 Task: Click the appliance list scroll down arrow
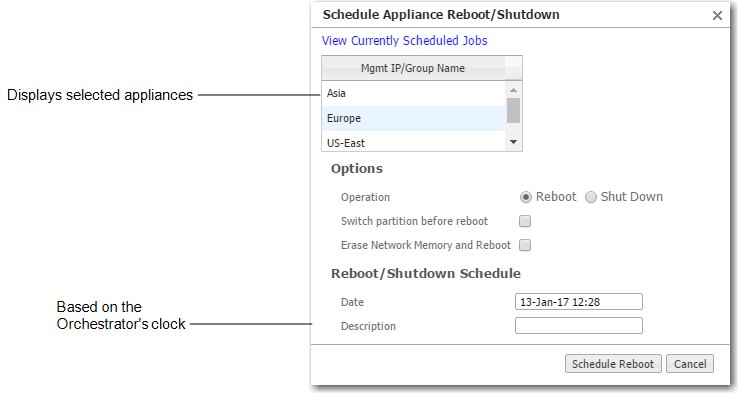coord(513,142)
